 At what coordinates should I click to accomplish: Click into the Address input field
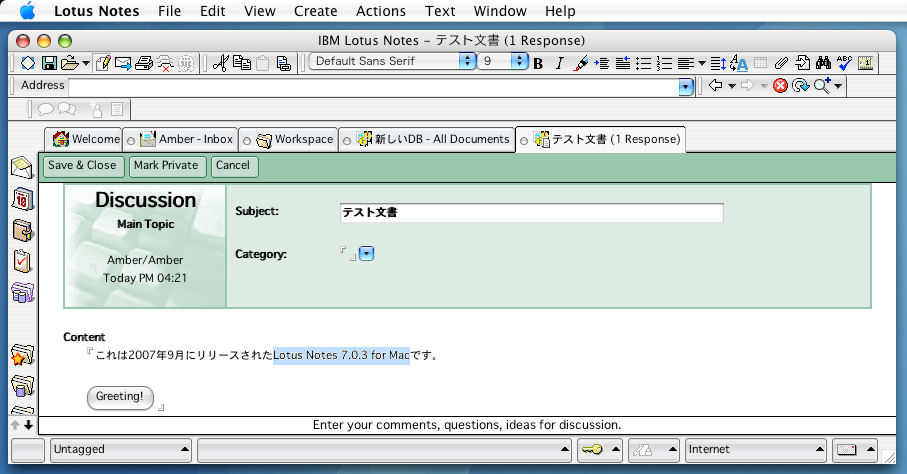pos(374,87)
